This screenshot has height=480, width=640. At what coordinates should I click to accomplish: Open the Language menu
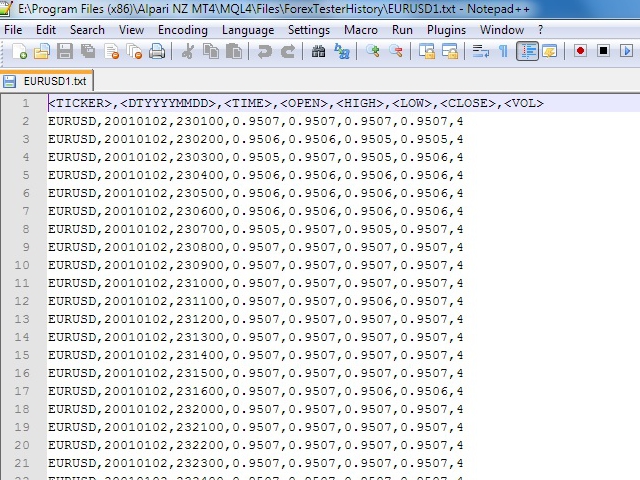pos(248,30)
